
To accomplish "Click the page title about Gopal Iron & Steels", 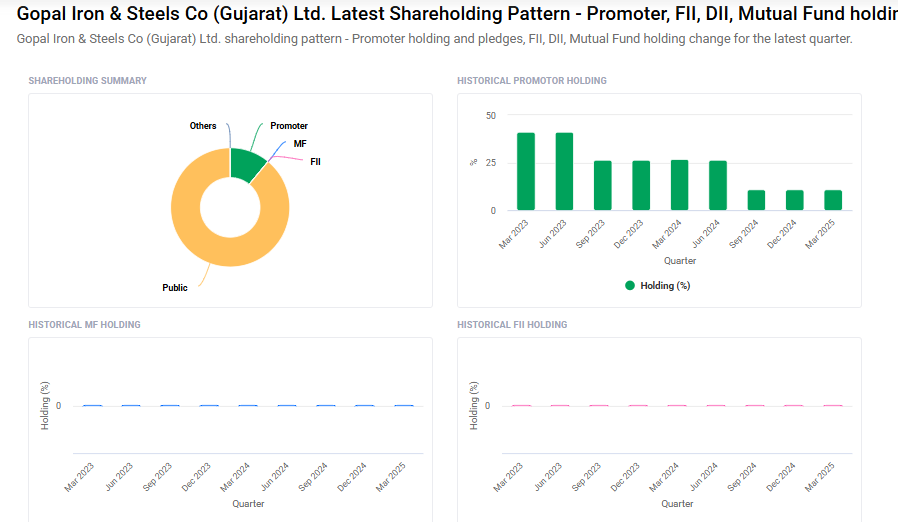I will [x=457, y=13].
